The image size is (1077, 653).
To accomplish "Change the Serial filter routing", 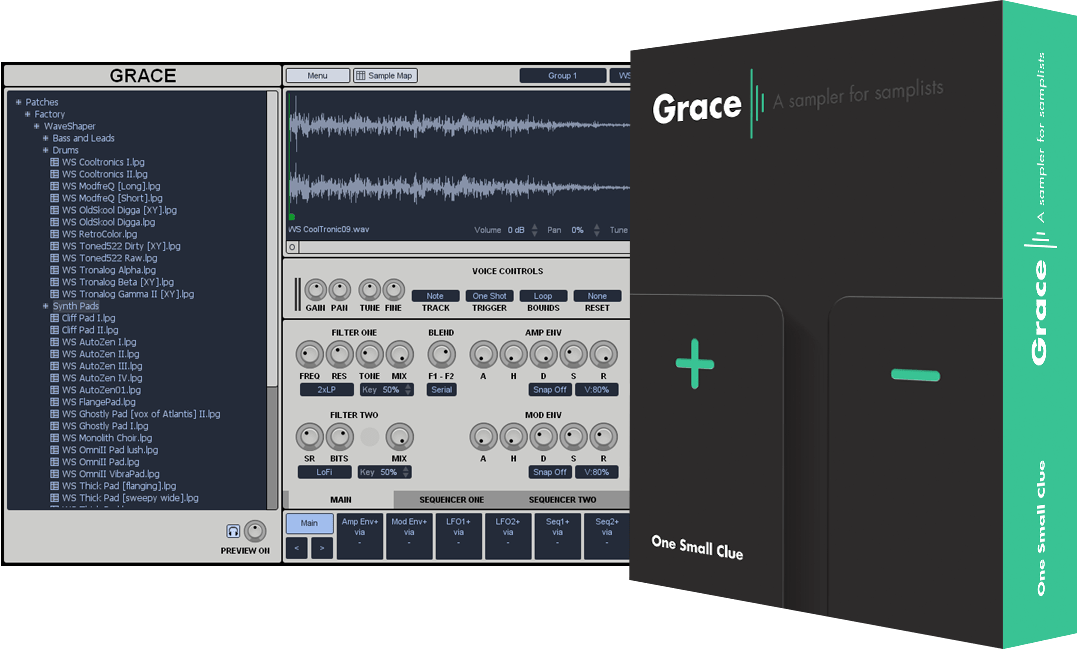I will (442, 390).
